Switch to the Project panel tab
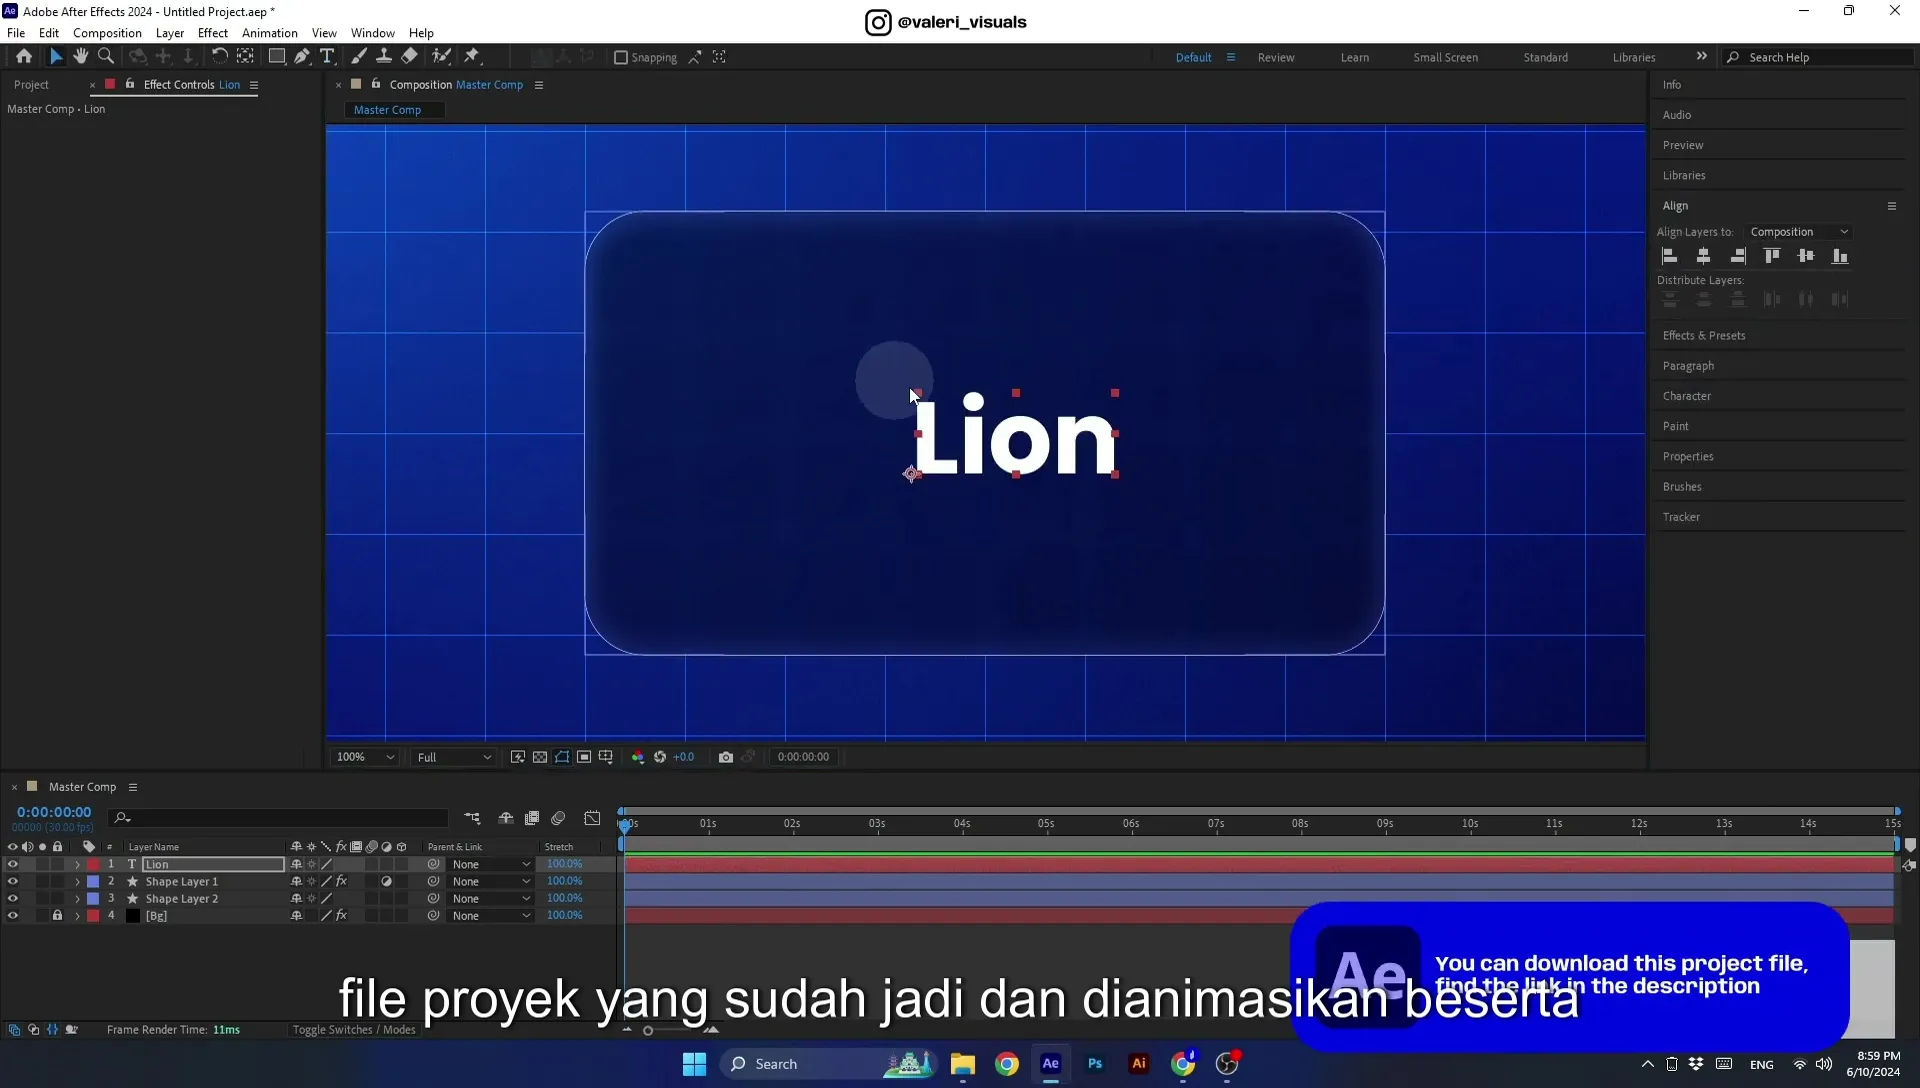 click(x=31, y=85)
